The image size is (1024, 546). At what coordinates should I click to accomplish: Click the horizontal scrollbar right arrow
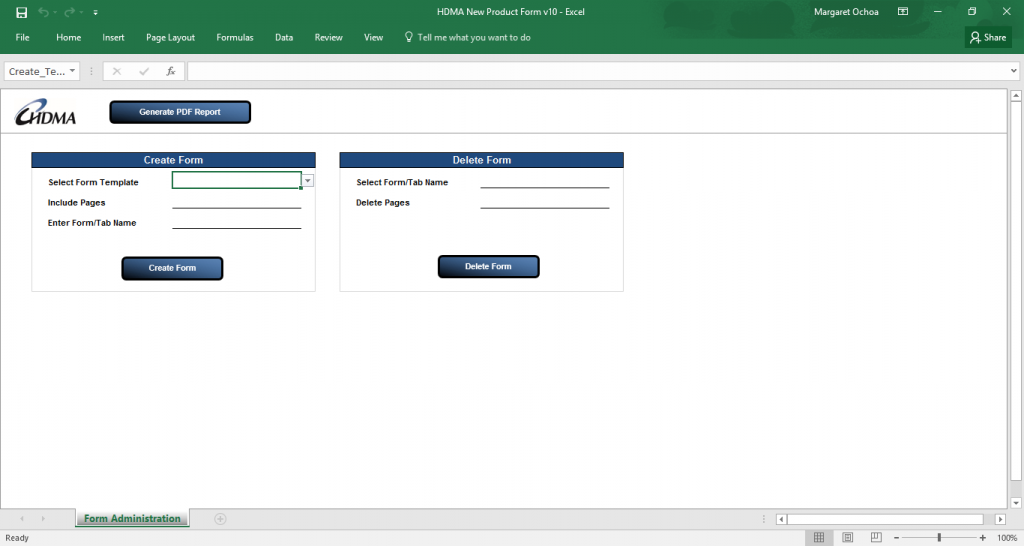coord(1000,519)
